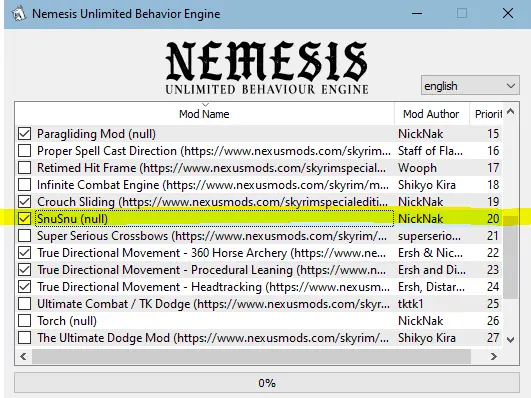Click author cell 'Ersh & Nic...'
This screenshot has width=531, height=398.
point(430,253)
